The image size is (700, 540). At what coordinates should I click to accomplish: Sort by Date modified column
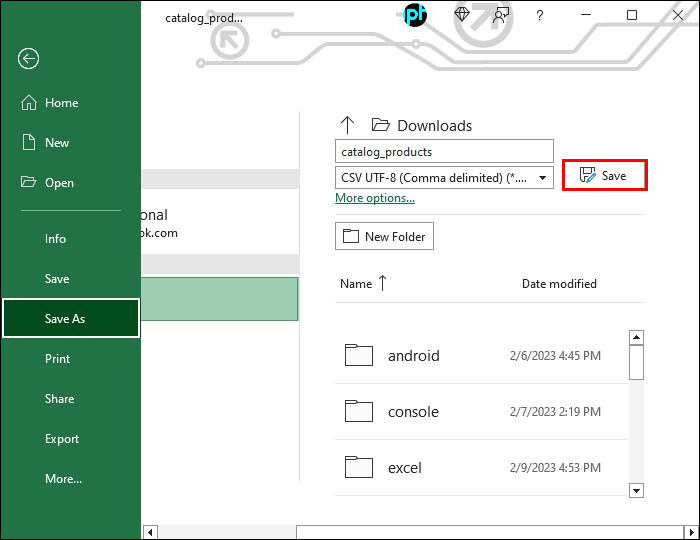pos(559,284)
